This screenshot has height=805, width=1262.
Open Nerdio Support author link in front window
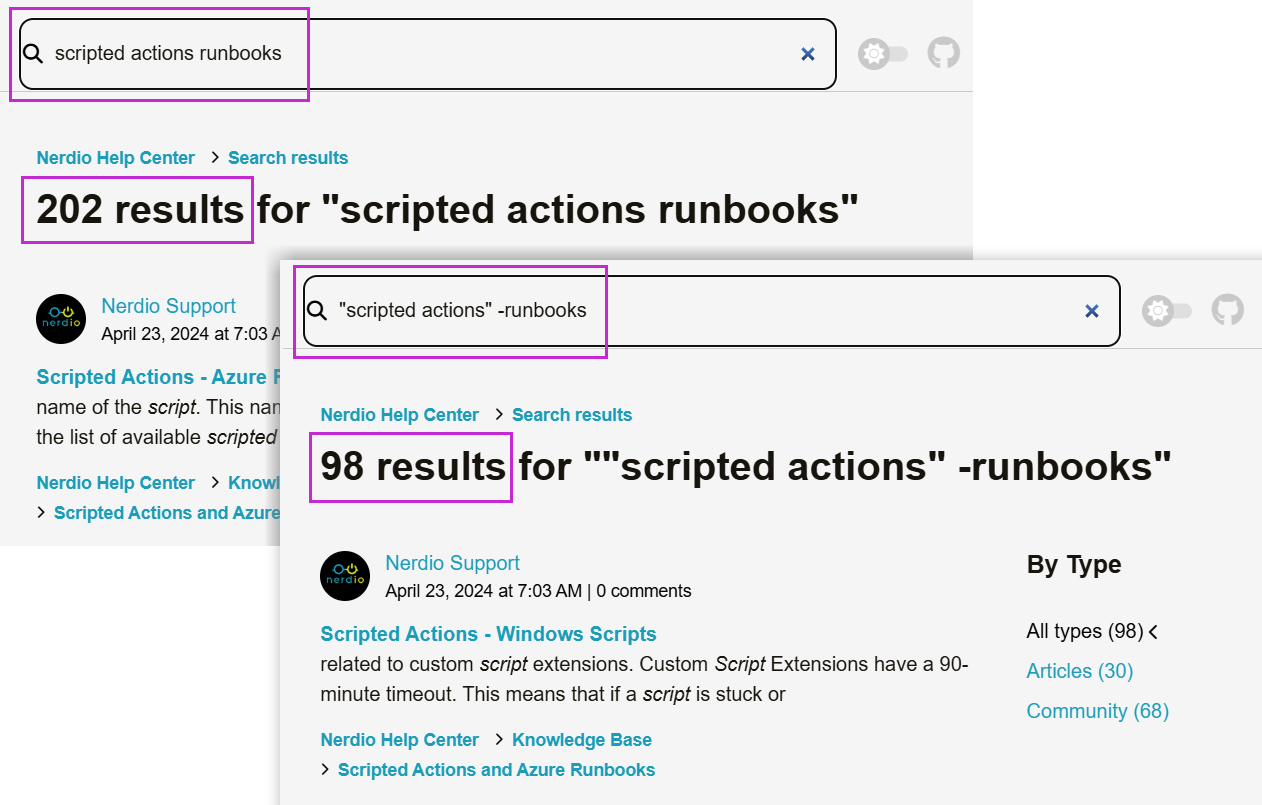(x=453, y=563)
